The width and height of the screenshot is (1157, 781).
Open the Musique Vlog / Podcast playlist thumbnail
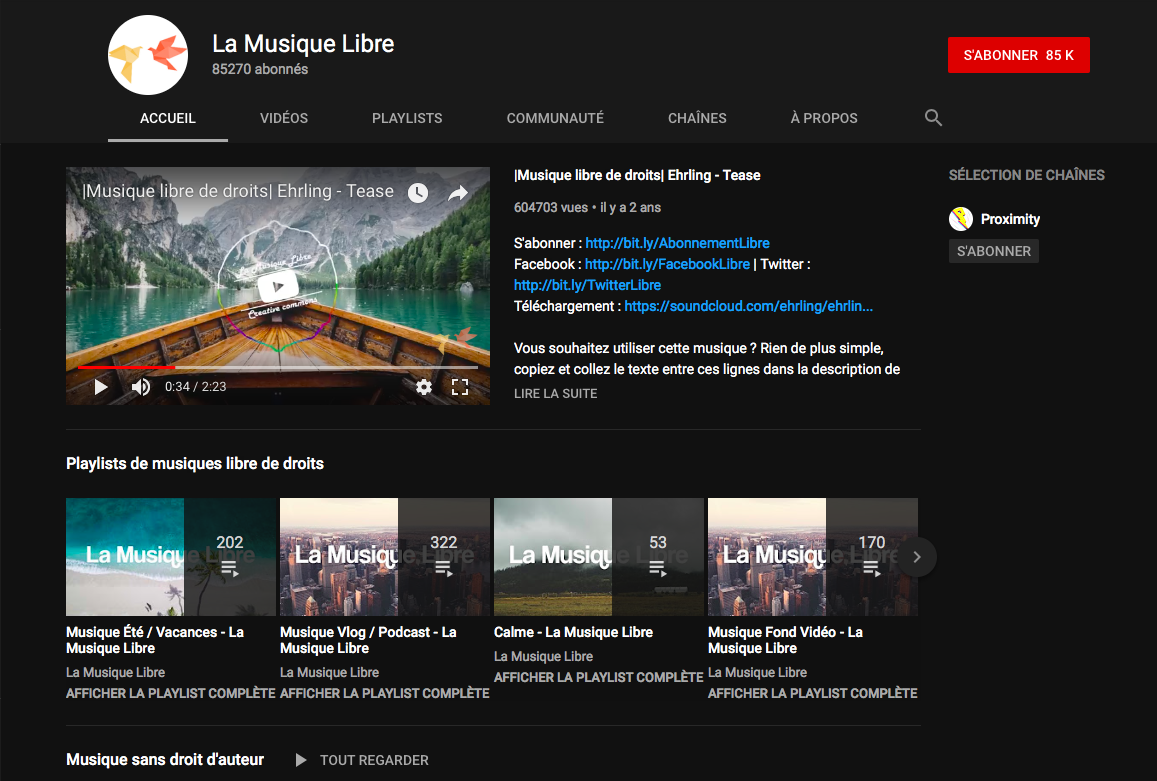[384, 557]
